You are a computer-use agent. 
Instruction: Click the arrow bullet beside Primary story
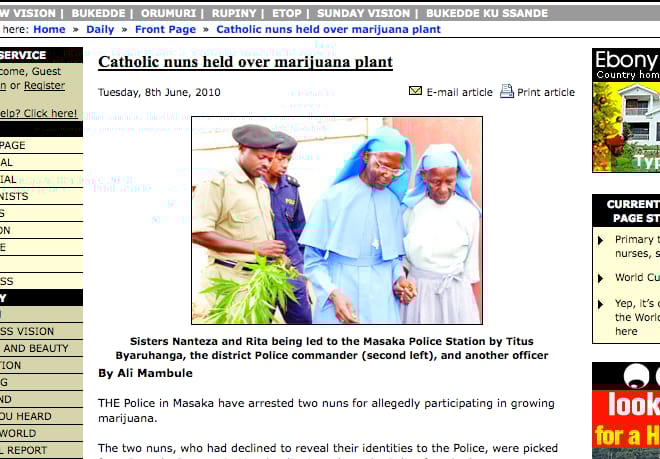[x=601, y=240]
